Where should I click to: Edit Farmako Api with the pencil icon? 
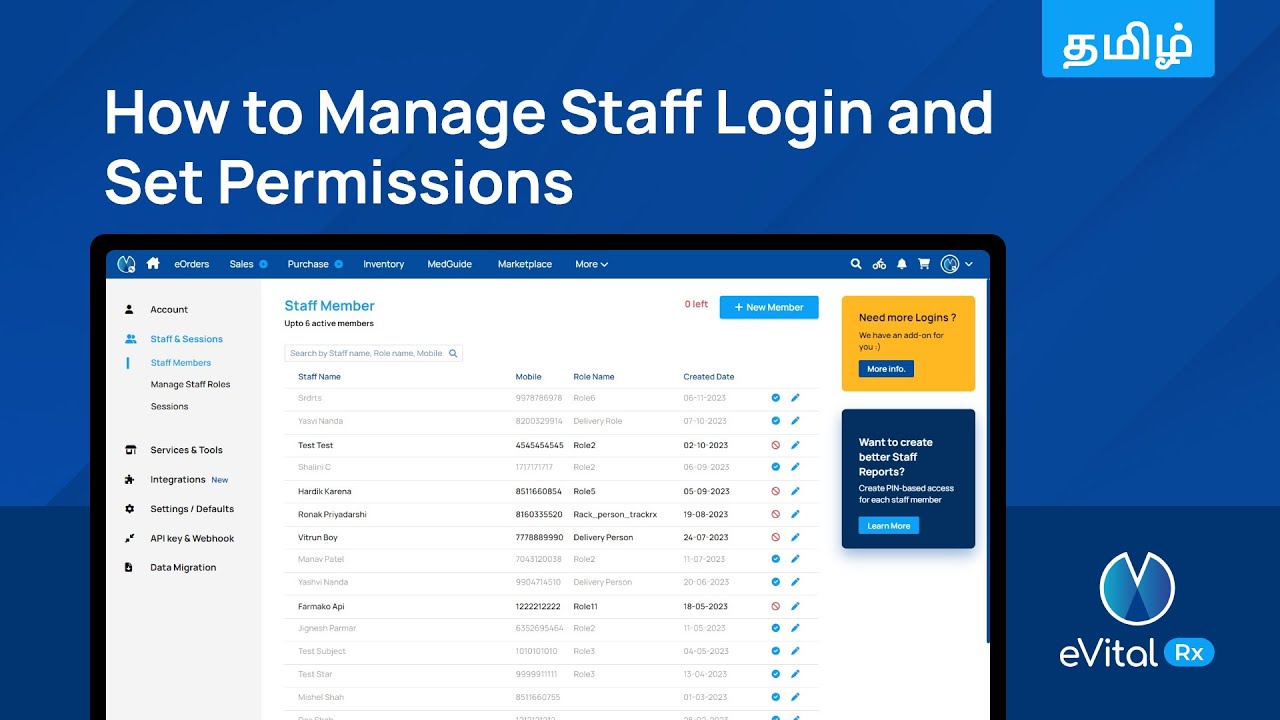coord(796,606)
